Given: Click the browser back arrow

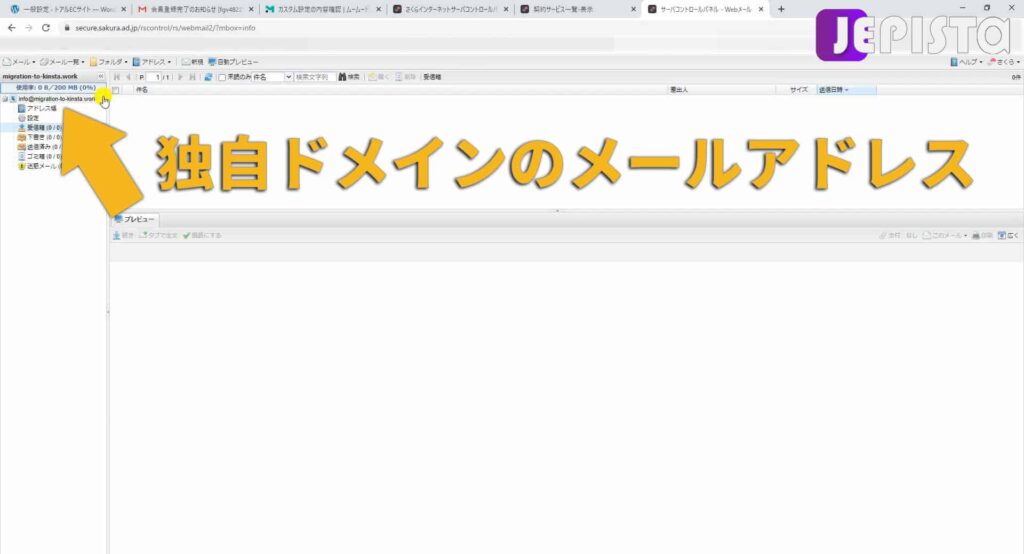Looking at the screenshot, I should pos(11,28).
